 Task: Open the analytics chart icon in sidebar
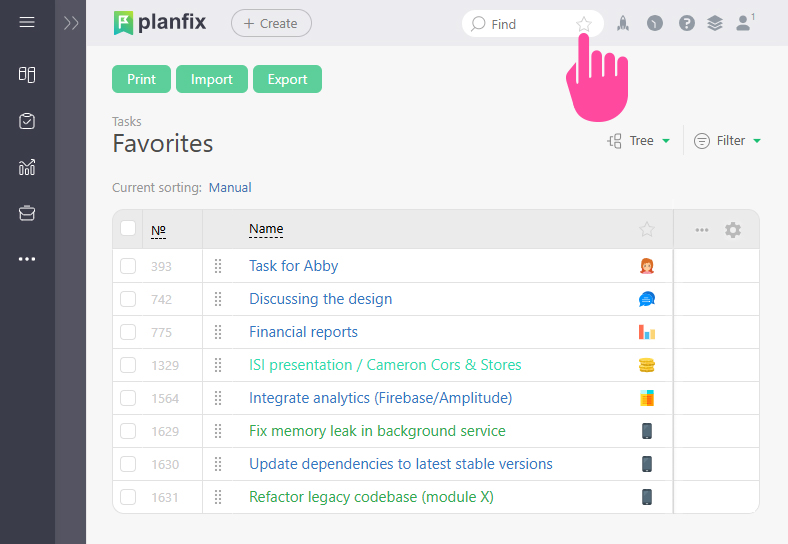[27, 167]
